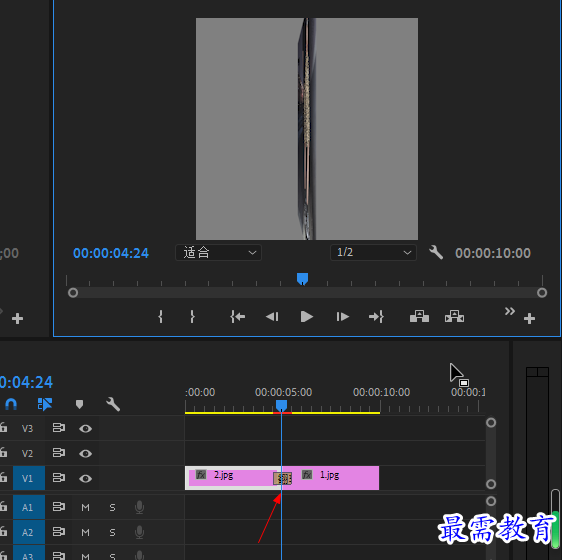Toggle Snap magnet in timeline
562x560 pixels.
tap(11, 404)
